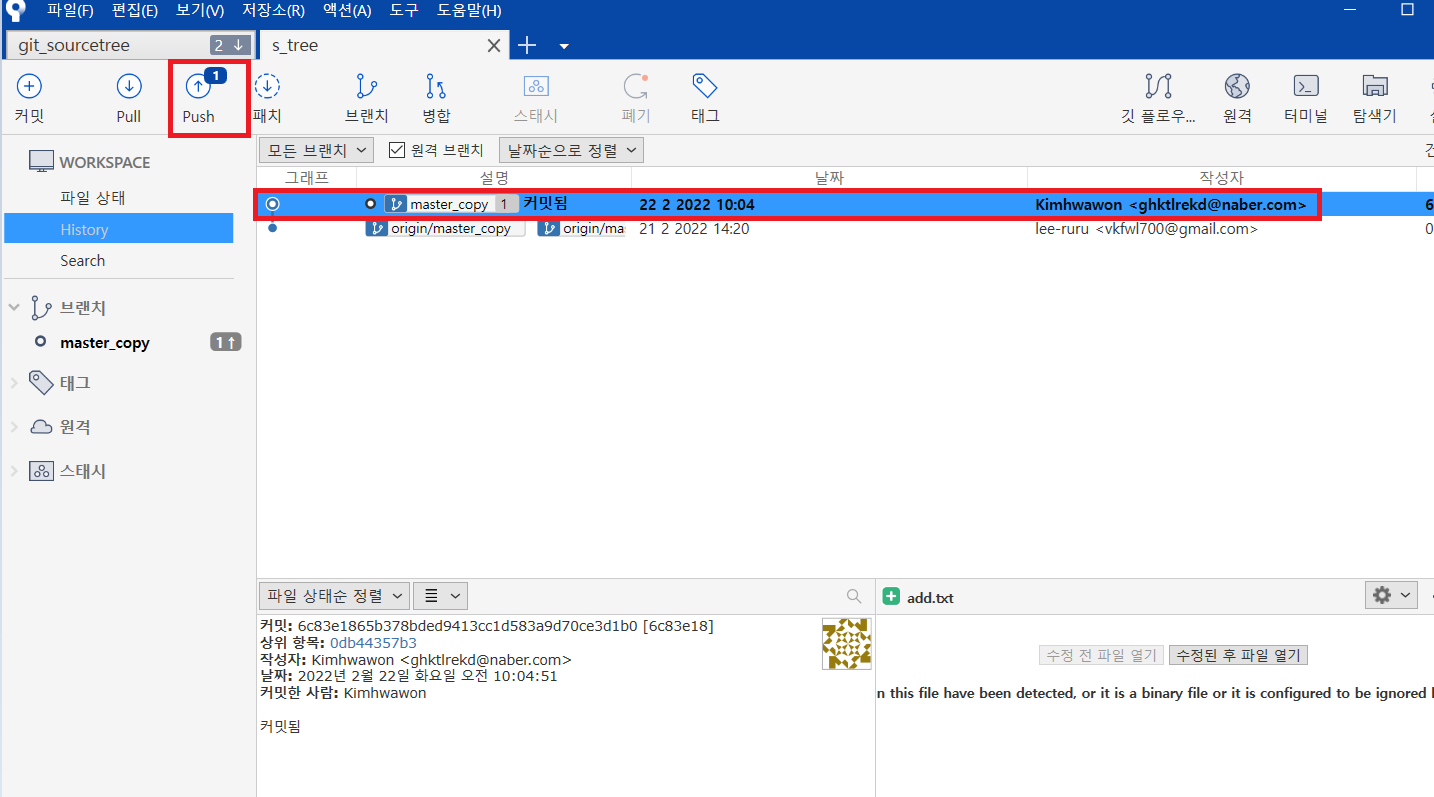
Task: Open the tab list dropdown arrow
Action: click(564, 46)
